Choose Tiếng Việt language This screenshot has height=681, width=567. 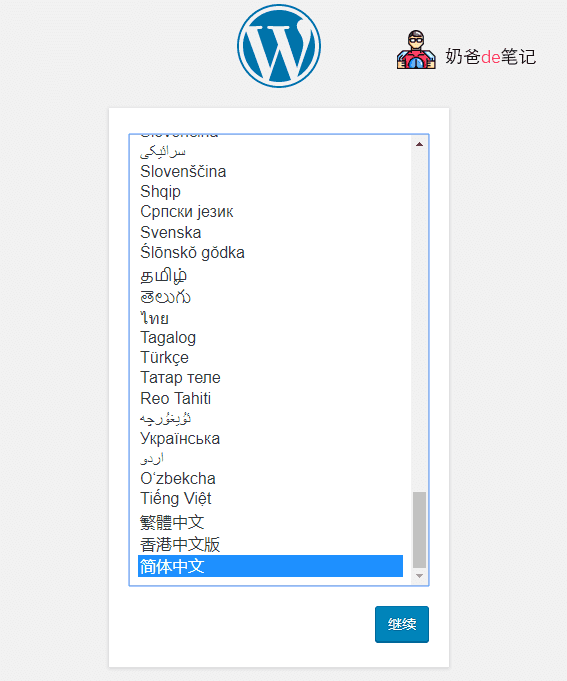[270, 499]
